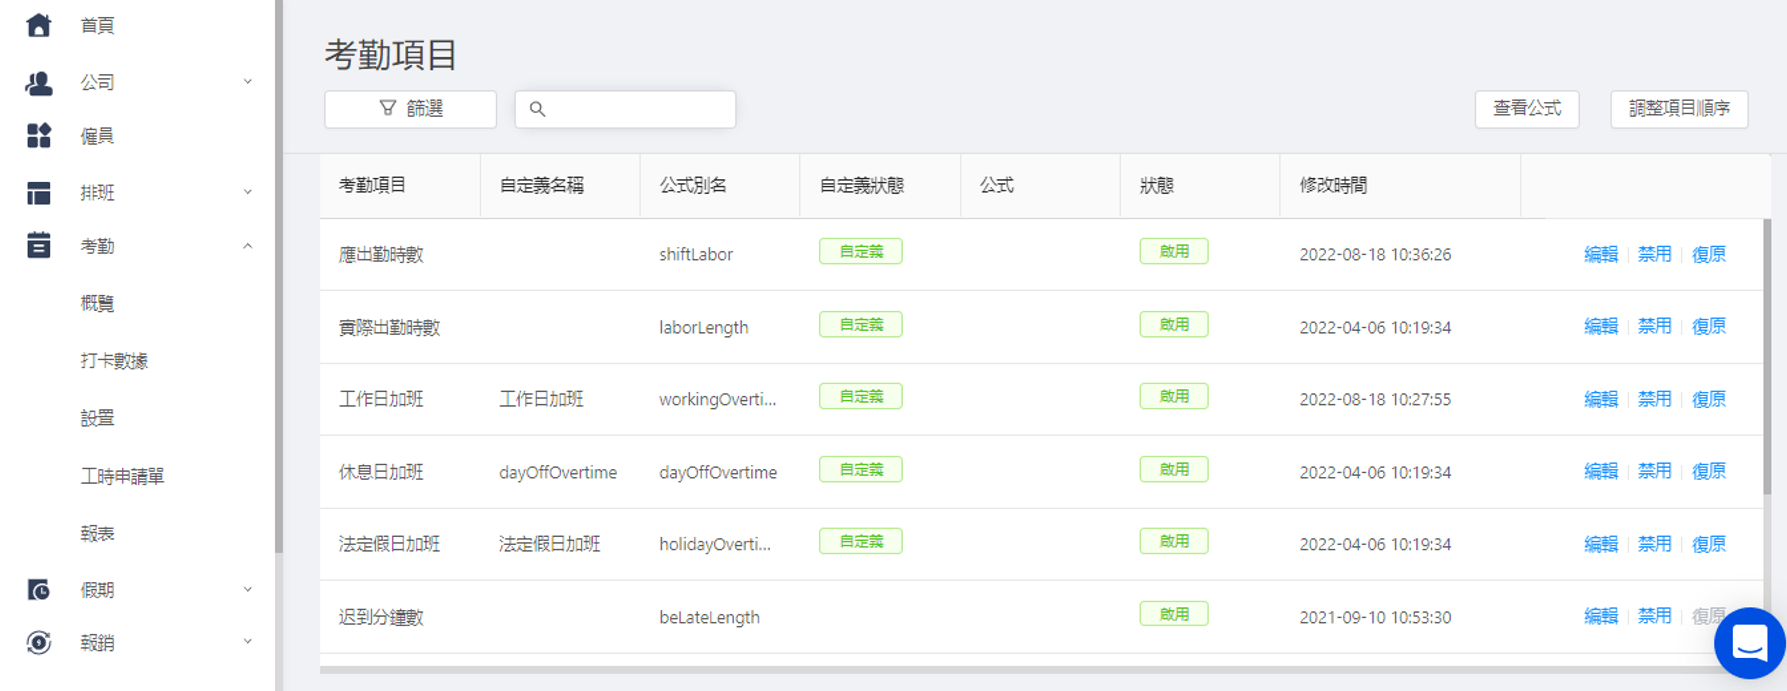The width and height of the screenshot is (1787, 691).
Task: Open 工時申請單 submenu item
Action: click(x=122, y=476)
